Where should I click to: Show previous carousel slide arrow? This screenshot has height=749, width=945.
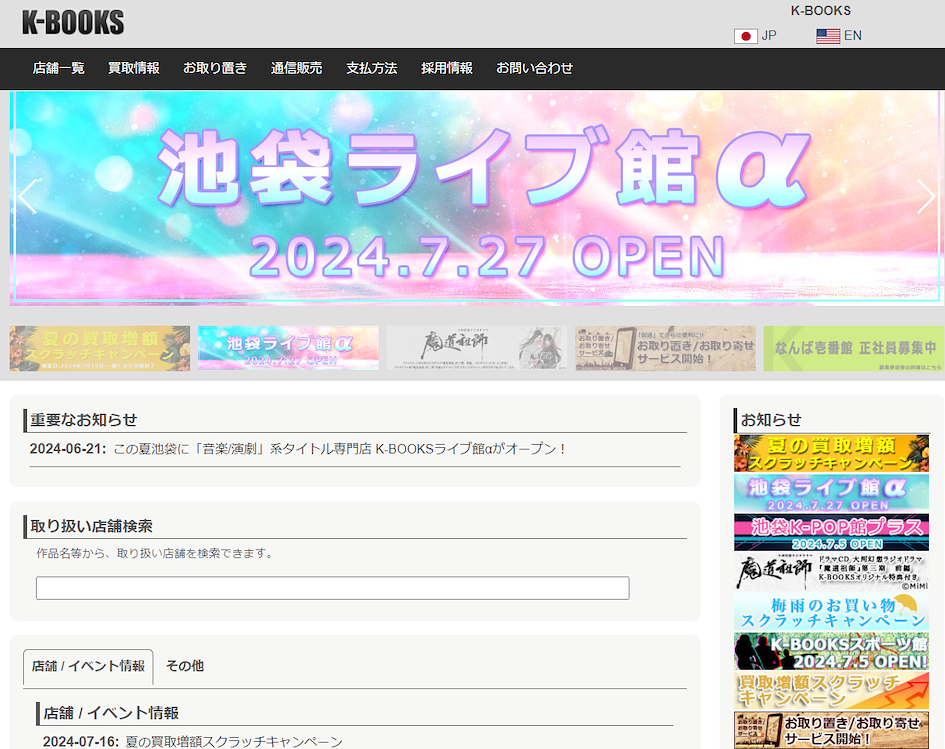click(28, 196)
